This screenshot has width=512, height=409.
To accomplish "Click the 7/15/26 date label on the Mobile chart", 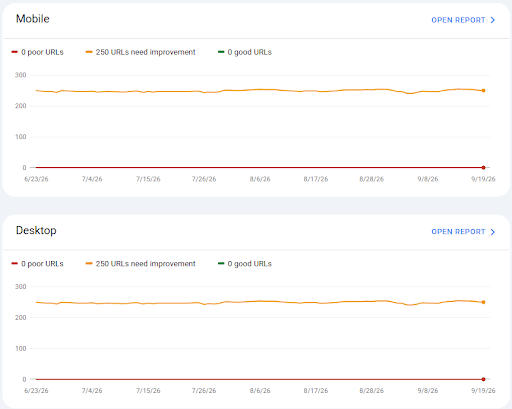I will [148, 179].
